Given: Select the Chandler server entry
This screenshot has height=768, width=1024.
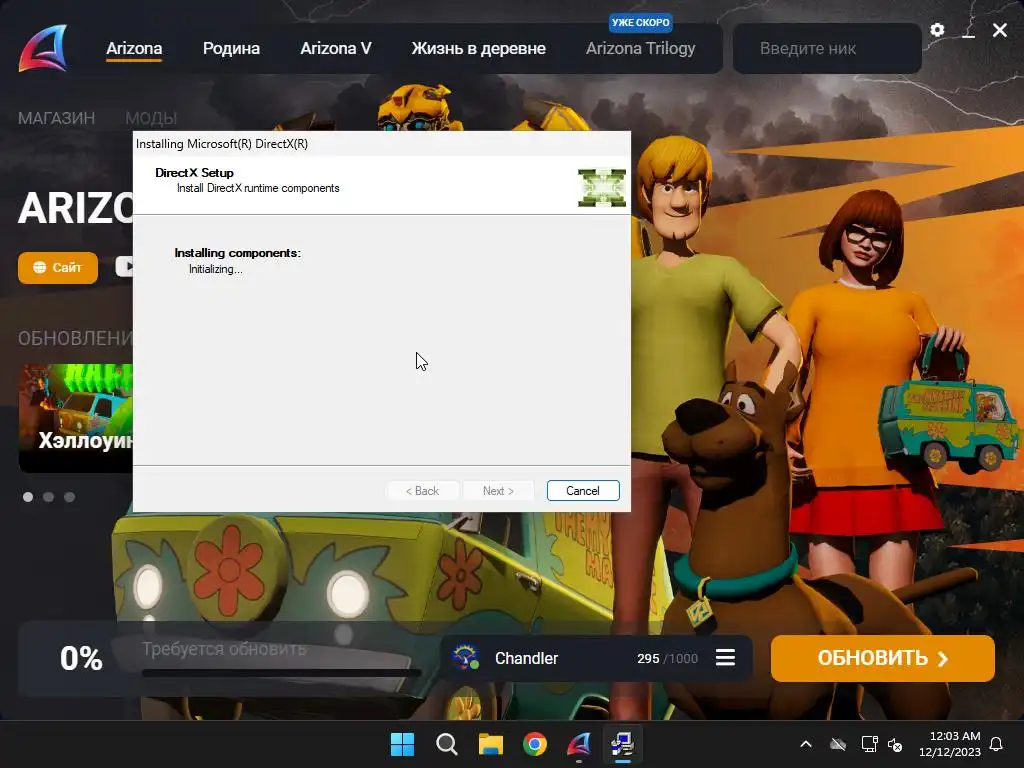Looking at the screenshot, I should coord(596,658).
